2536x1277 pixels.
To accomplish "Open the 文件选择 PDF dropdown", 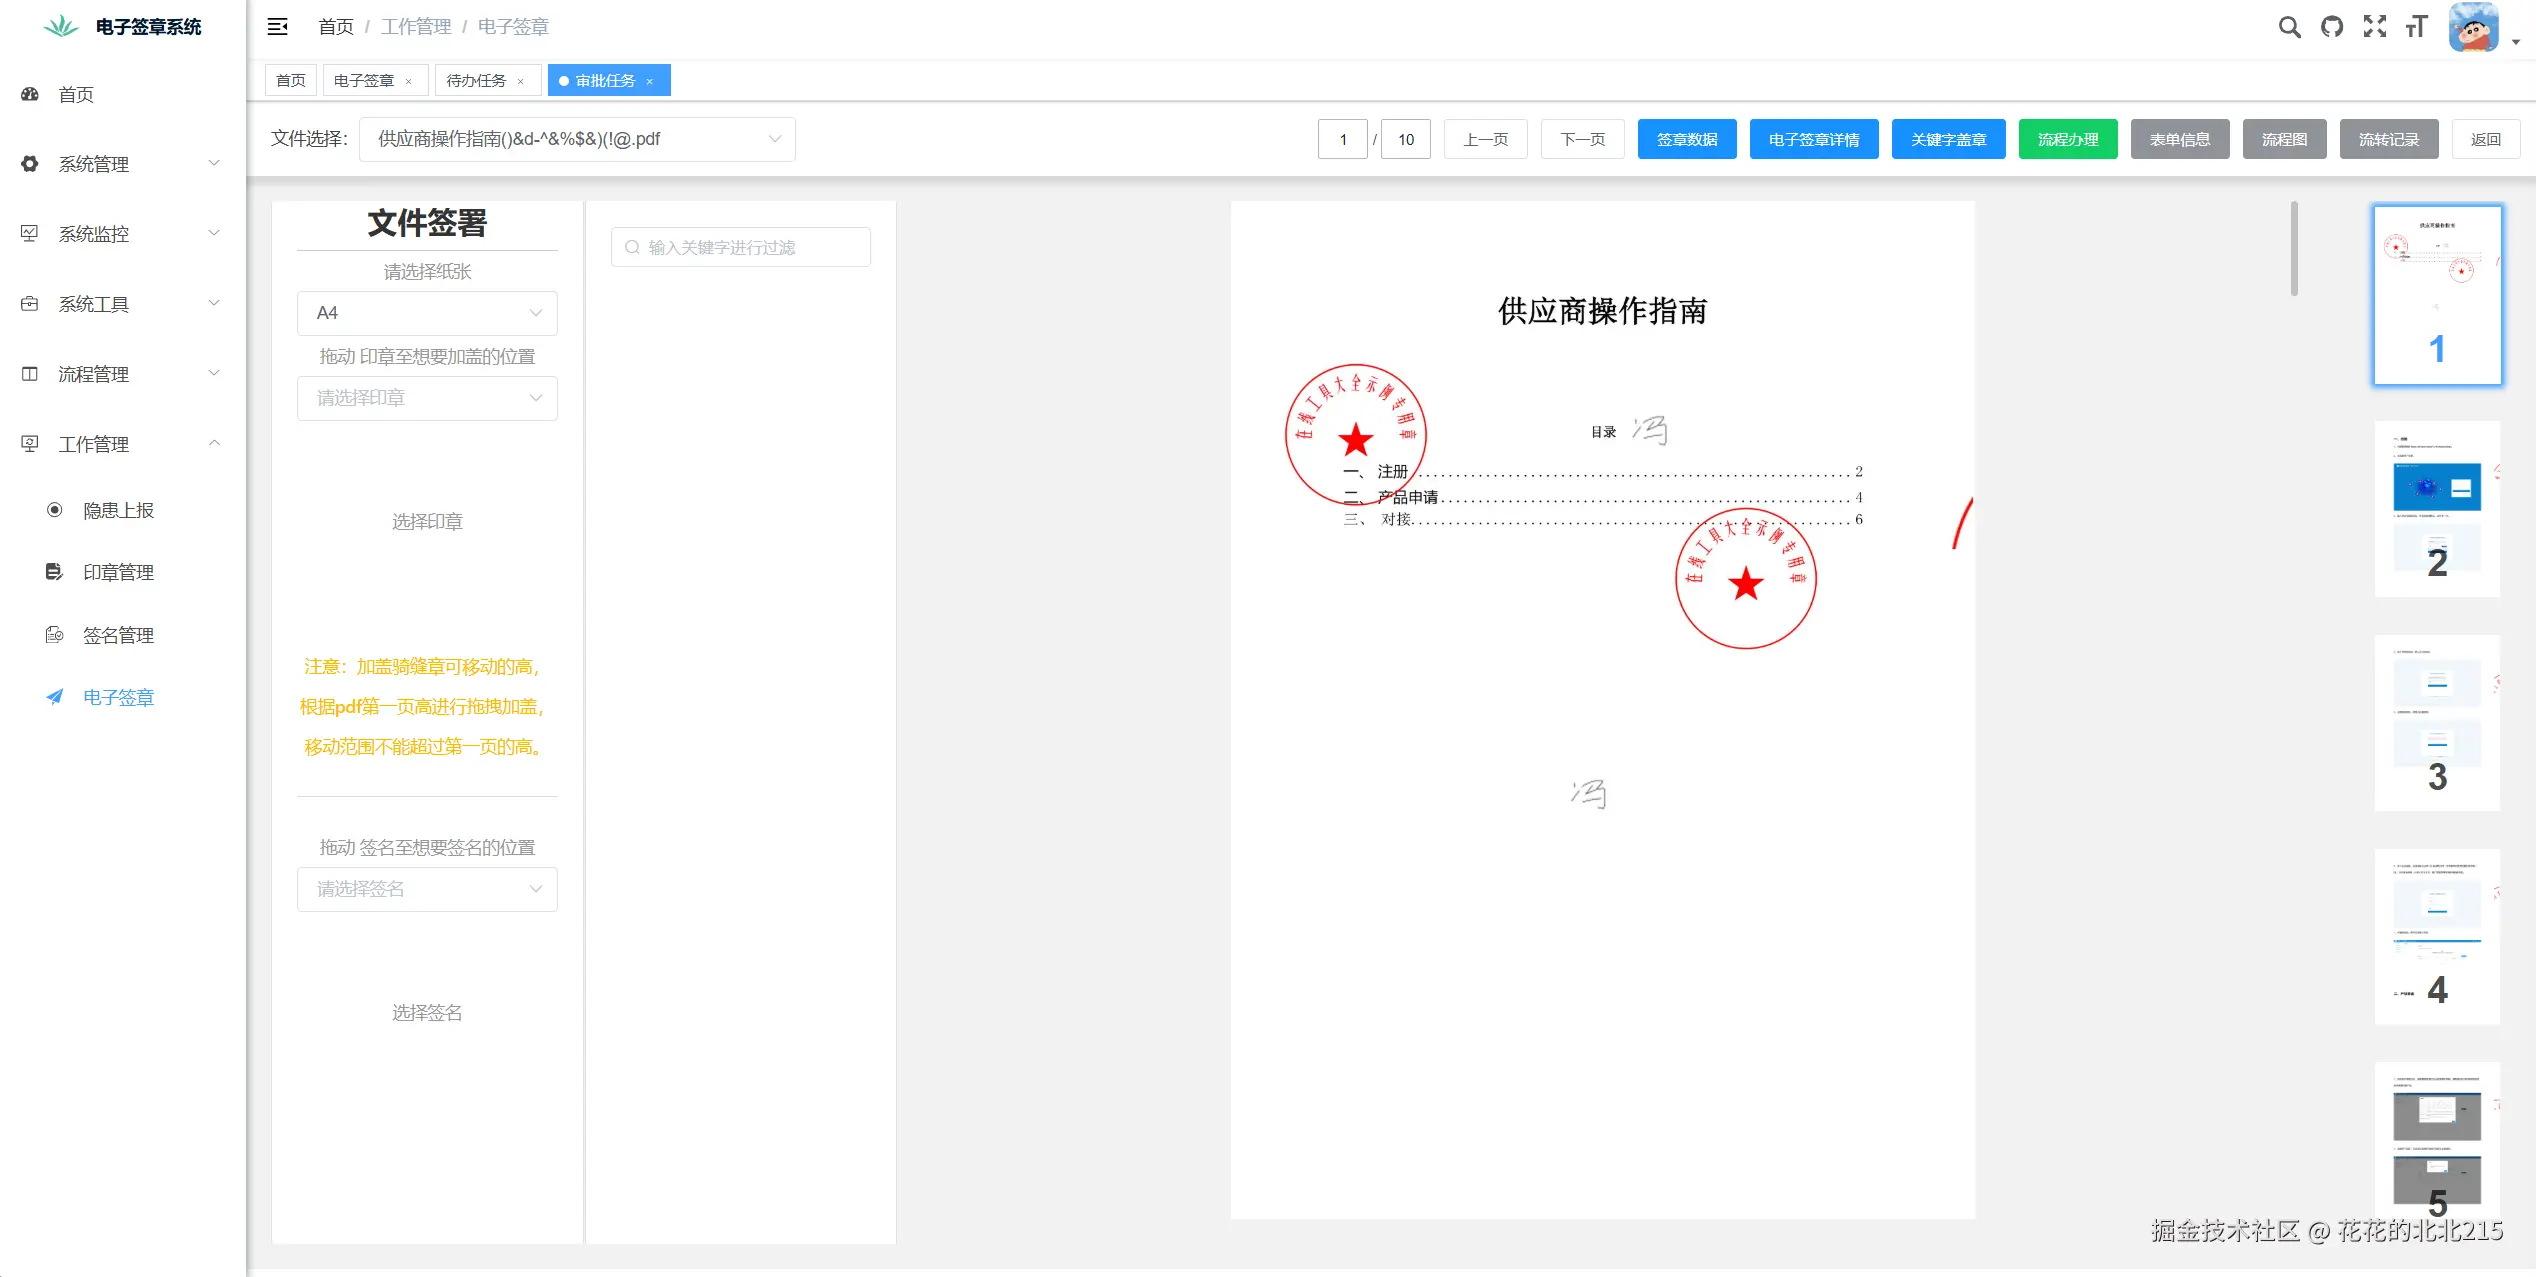I will (x=577, y=139).
